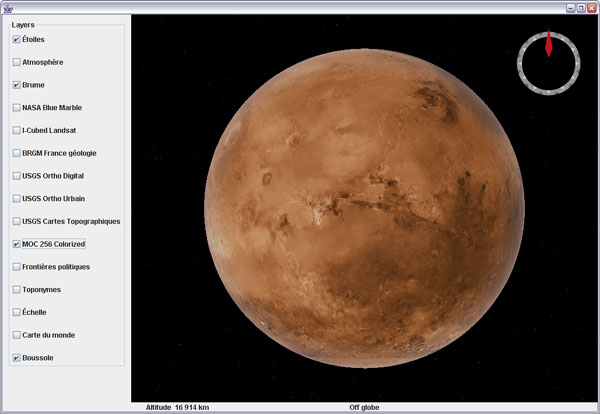The width and height of the screenshot is (600, 414).
Task: Enable USGS Cartes Topographiques layer
Action: [16, 221]
